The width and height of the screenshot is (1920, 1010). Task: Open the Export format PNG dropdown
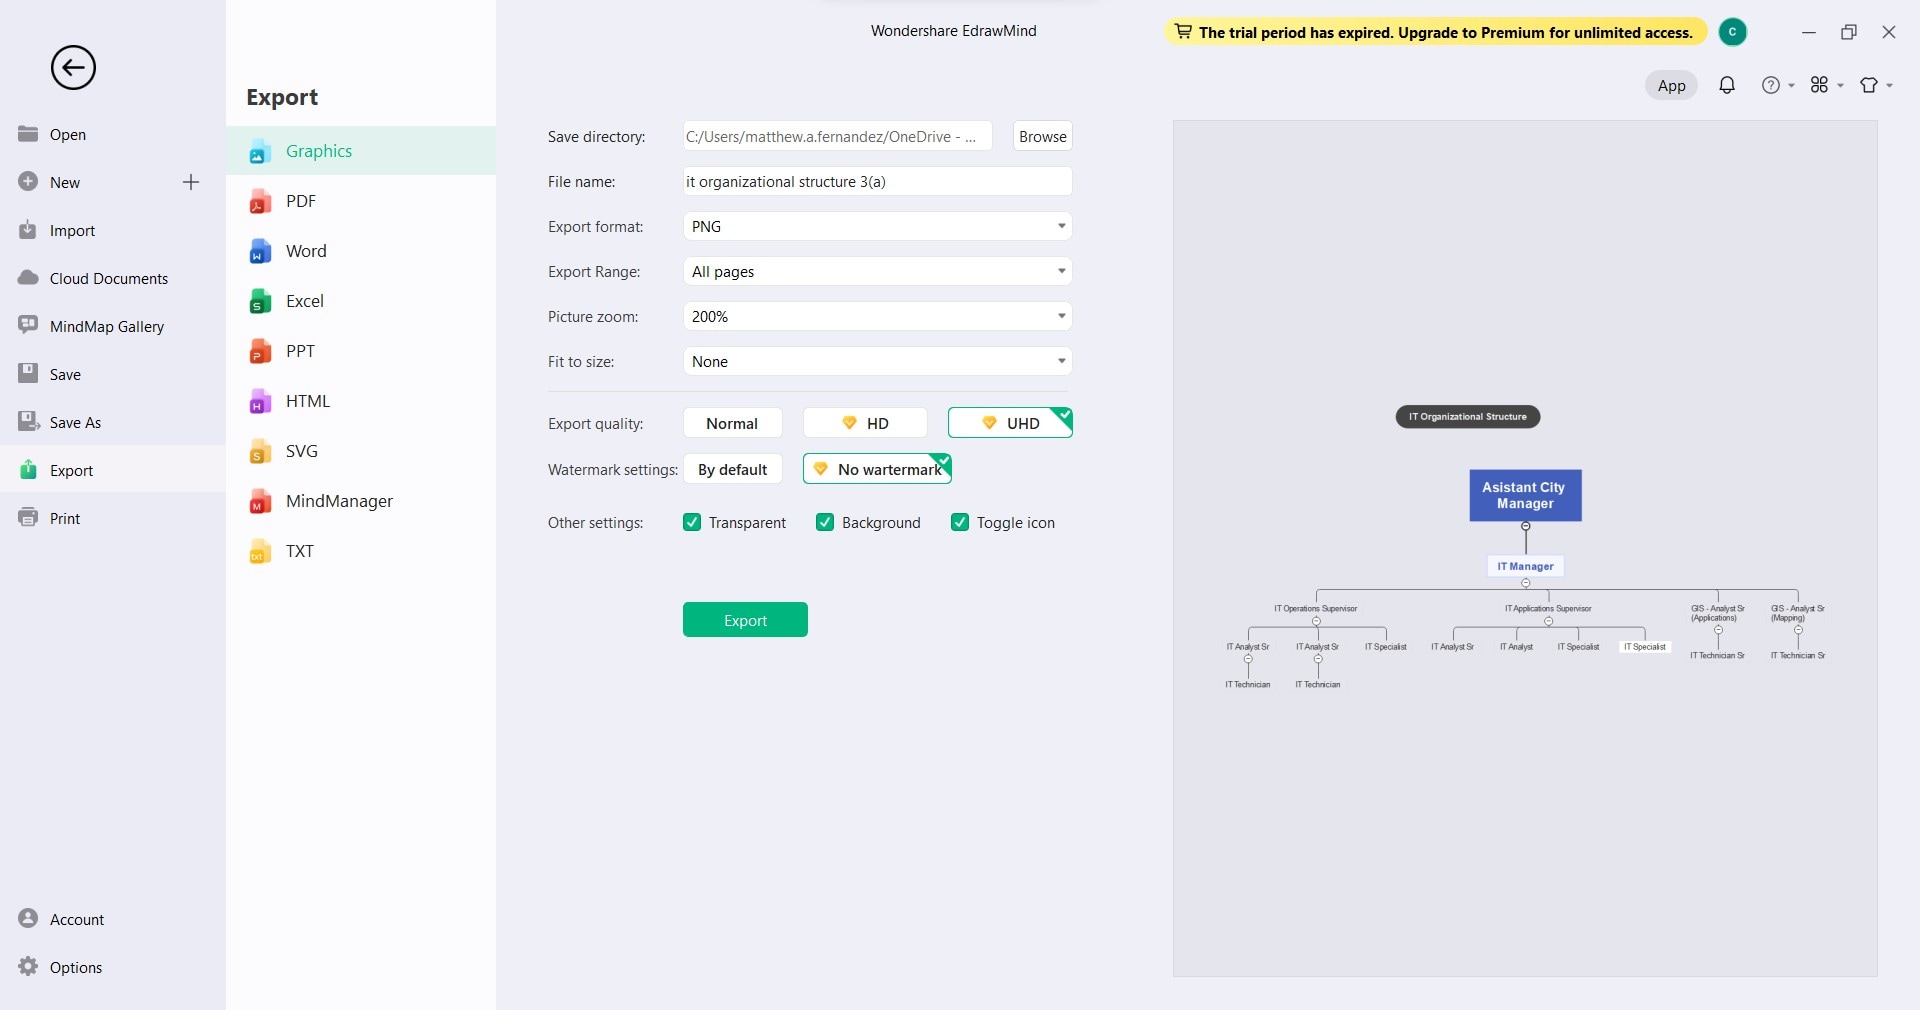click(878, 226)
